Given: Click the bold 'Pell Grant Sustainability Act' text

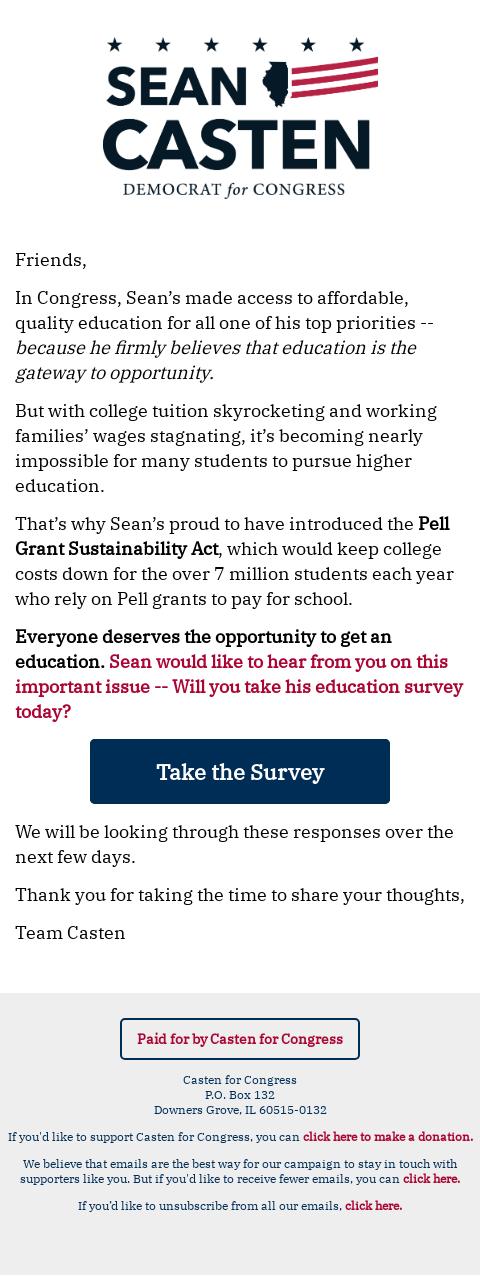Looking at the screenshot, I should click(x=232, y=536).
